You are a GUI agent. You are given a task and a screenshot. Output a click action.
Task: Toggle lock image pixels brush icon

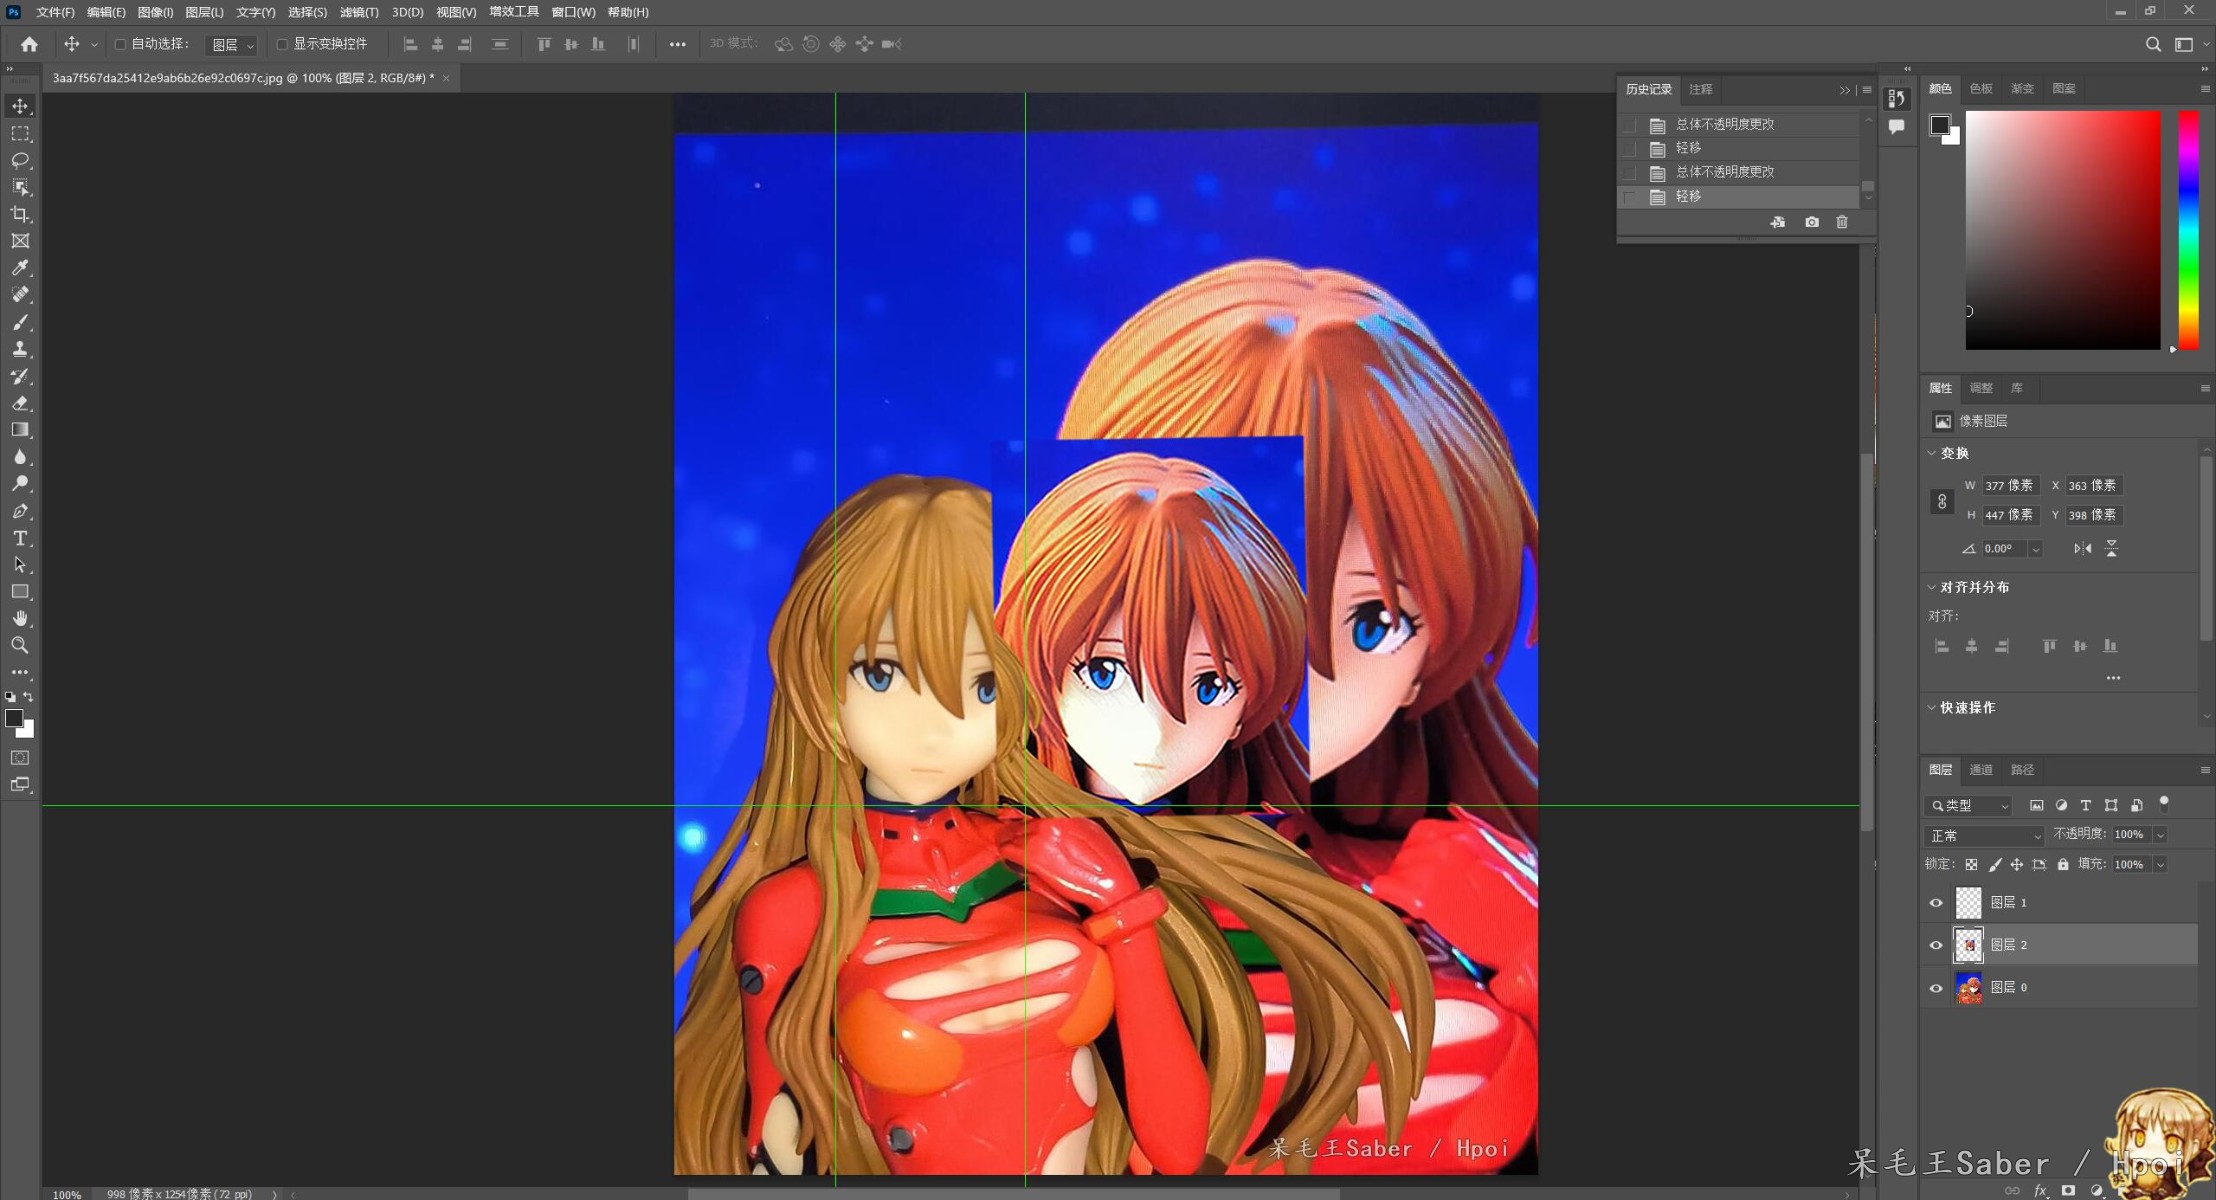tap(1994, 865)
